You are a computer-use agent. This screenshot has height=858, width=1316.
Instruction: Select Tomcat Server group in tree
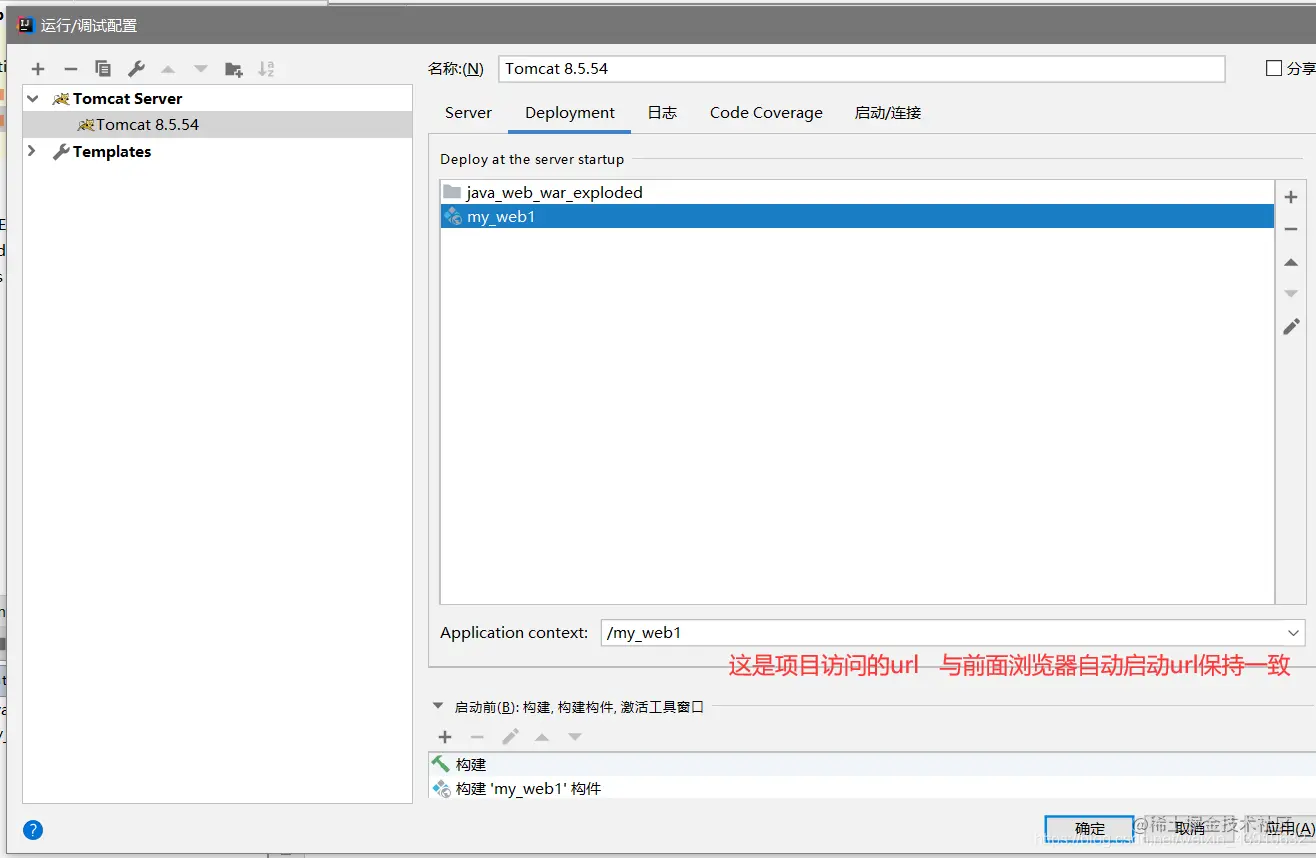point(217,99)
